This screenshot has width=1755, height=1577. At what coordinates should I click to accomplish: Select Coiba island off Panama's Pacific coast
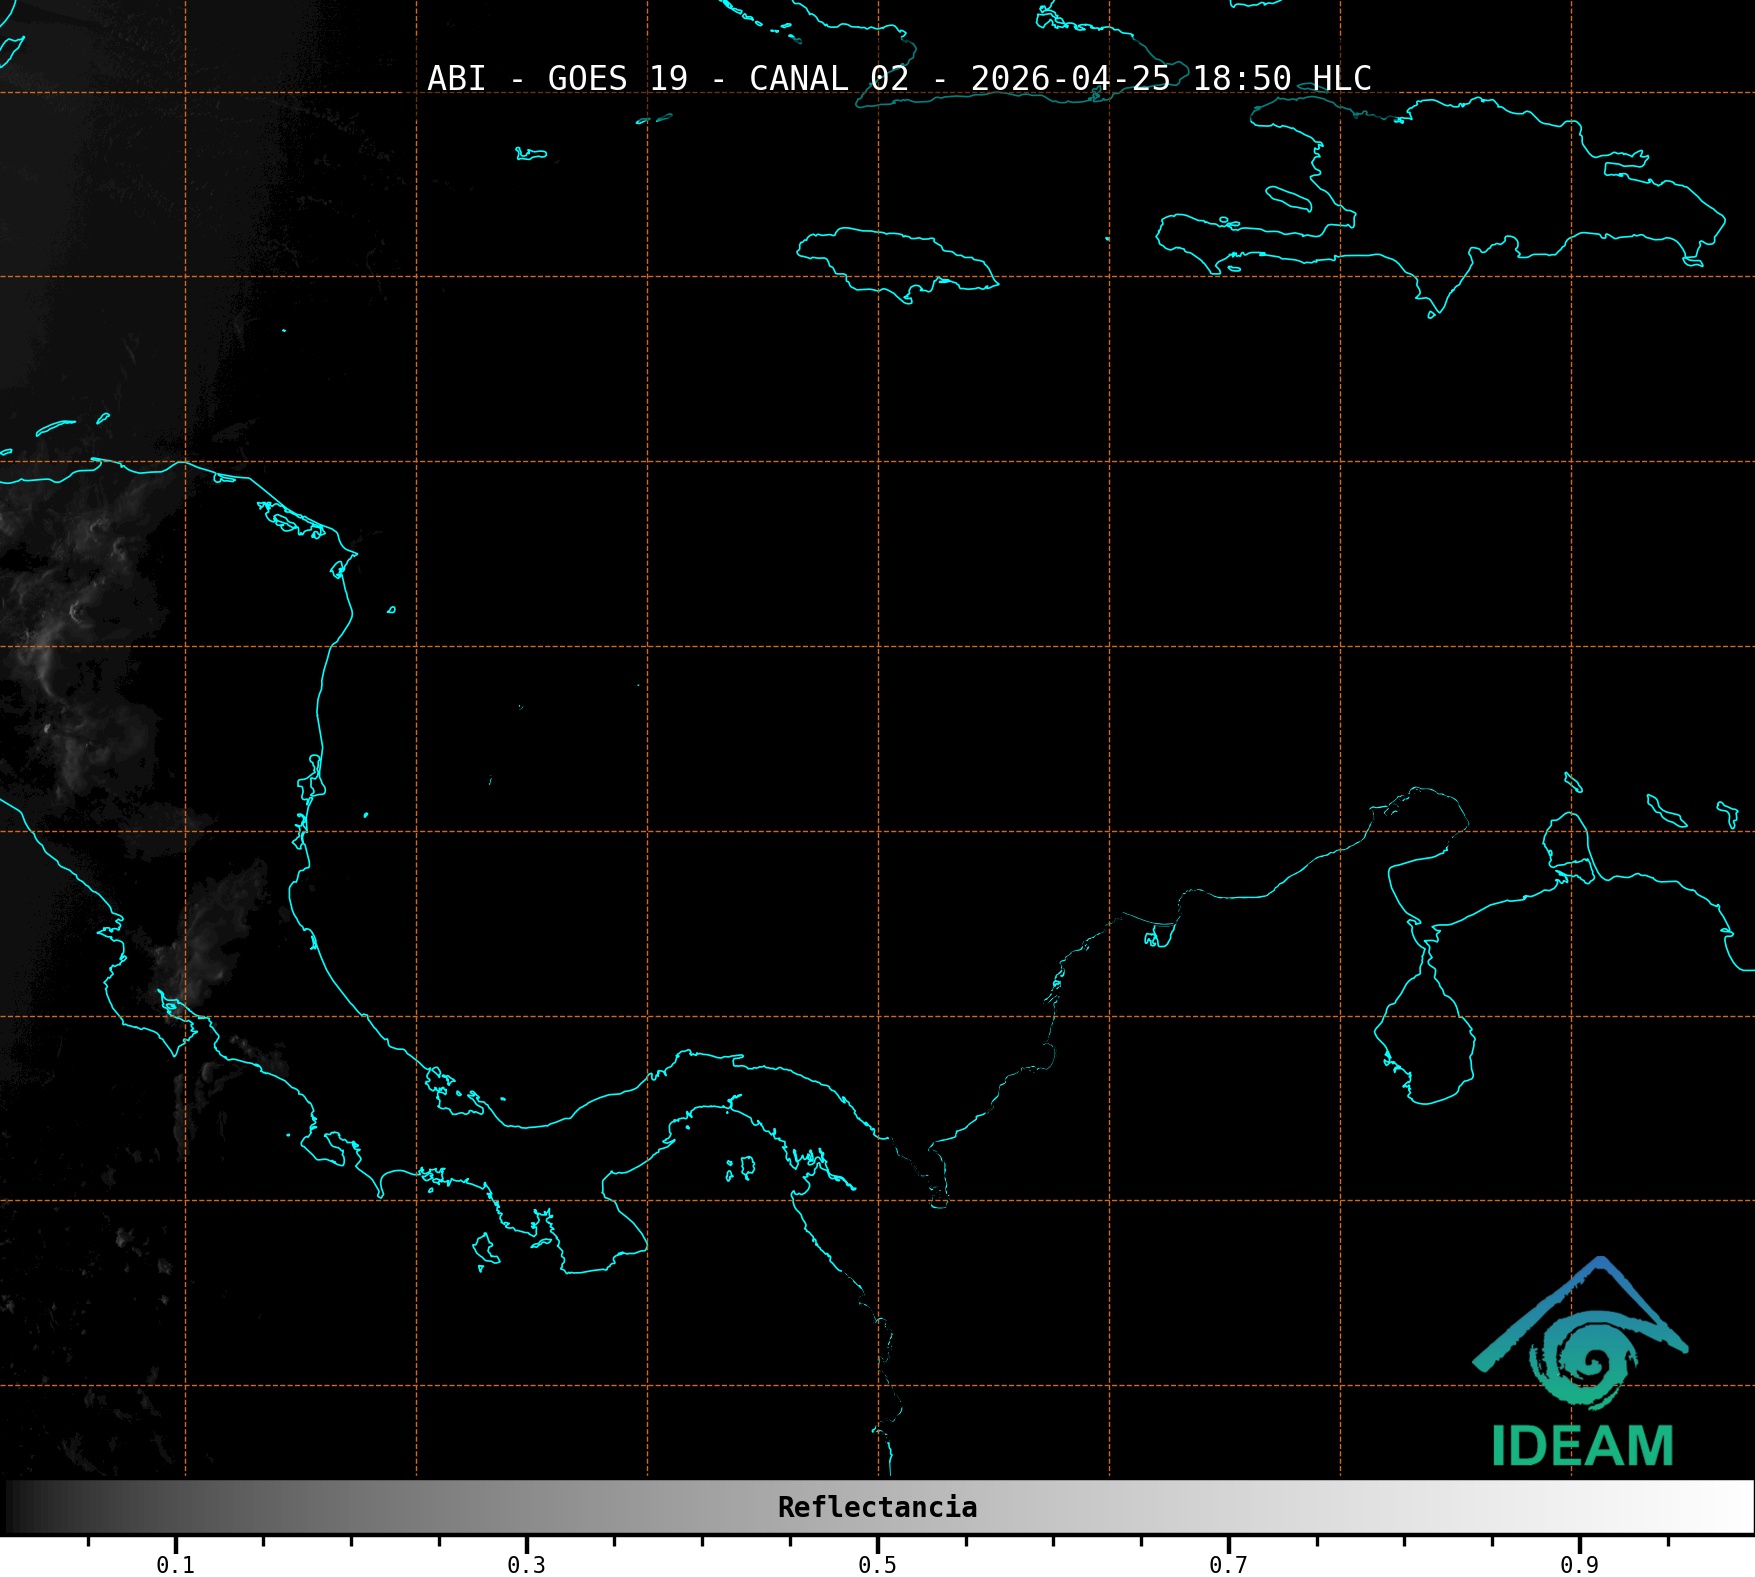point(485,1248)
